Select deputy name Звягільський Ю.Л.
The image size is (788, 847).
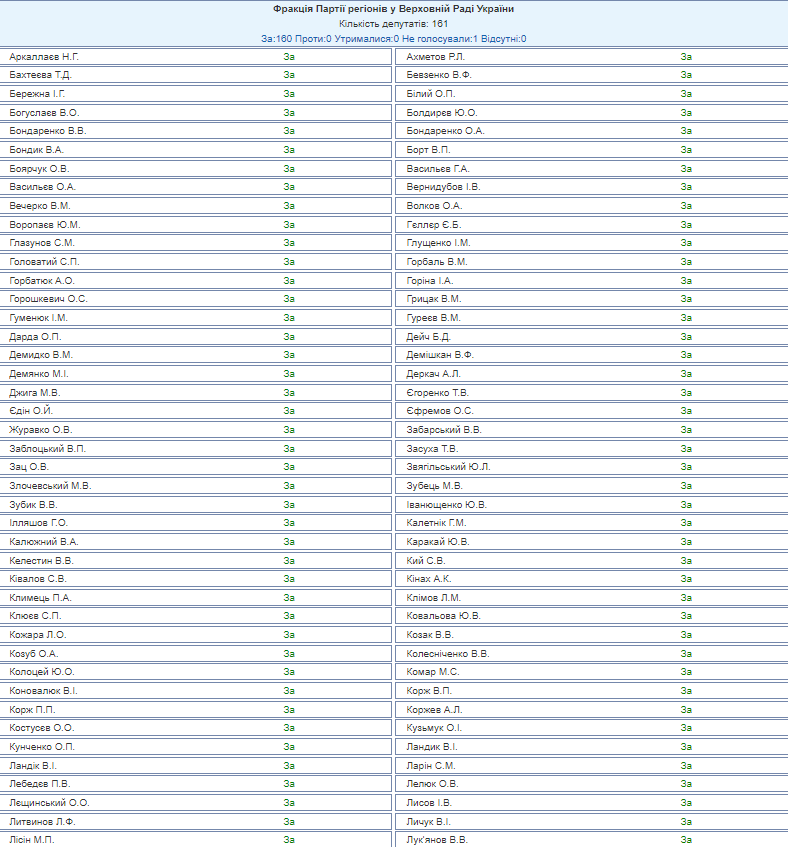pyautogui.click(x=449, y=467)
